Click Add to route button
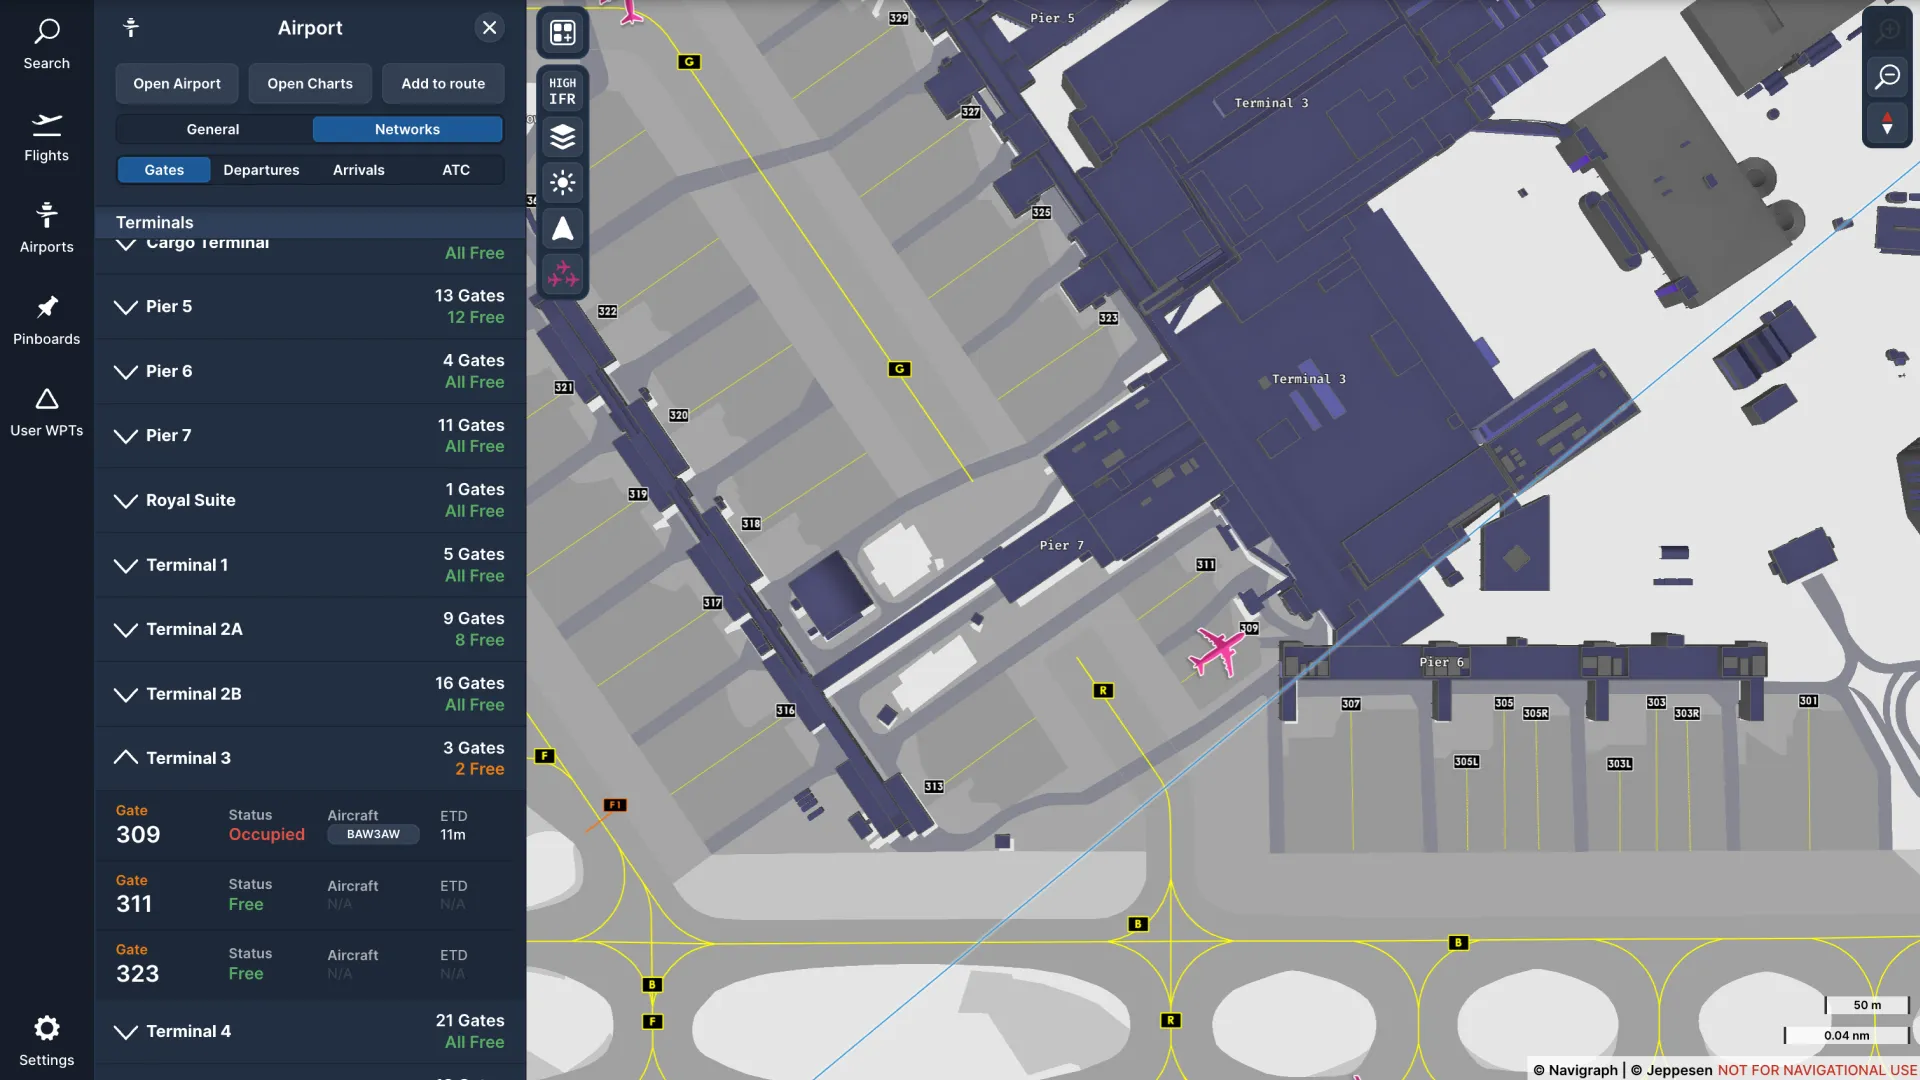Screen dimensions: 1920x1080 click(443, 84)
